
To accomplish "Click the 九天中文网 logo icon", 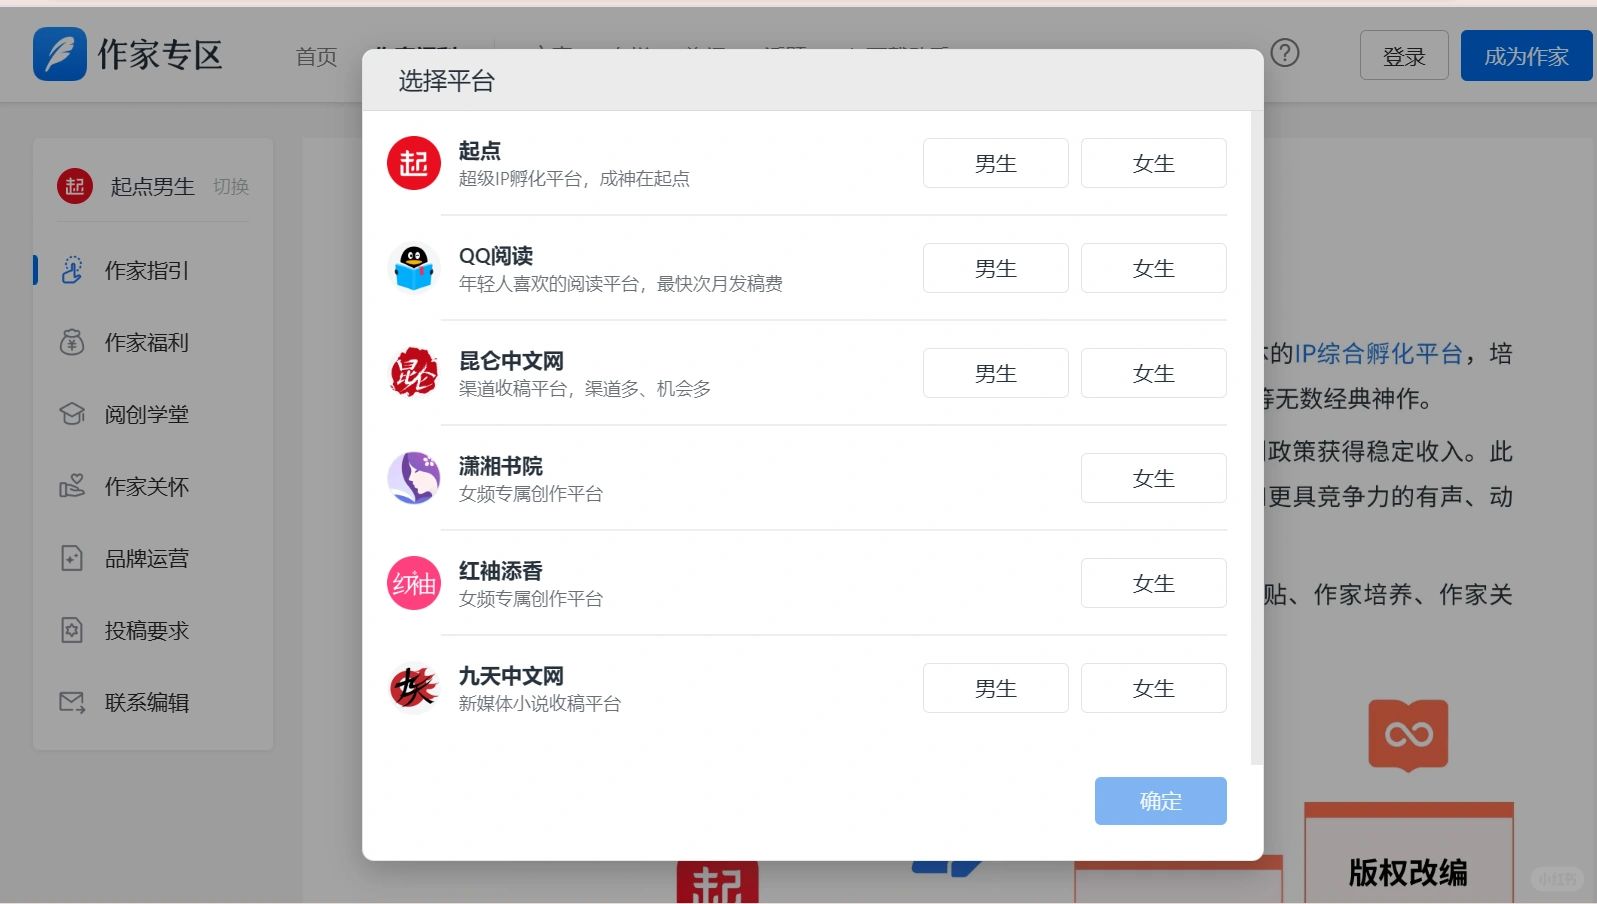I will pyautogui.click(x=413, y=688).
